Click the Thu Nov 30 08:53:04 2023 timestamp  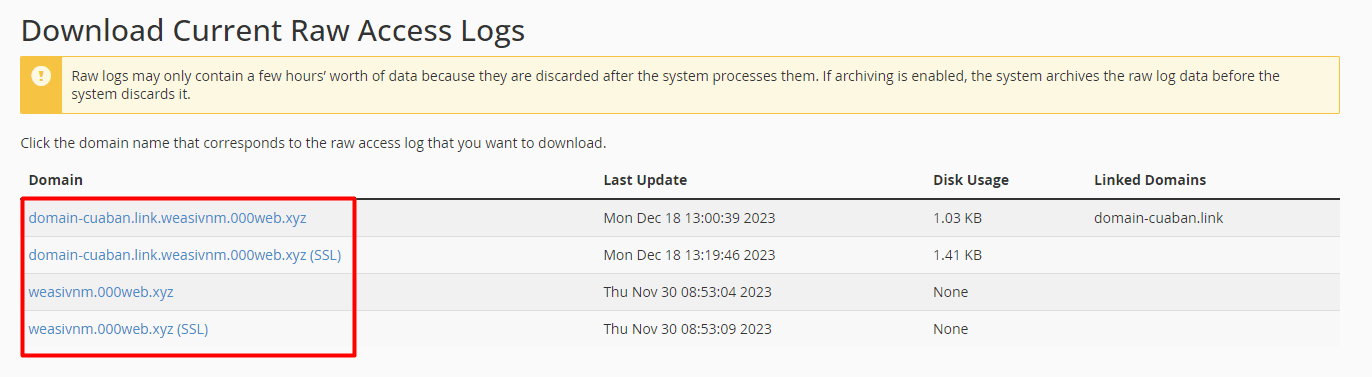pos(687,292)
